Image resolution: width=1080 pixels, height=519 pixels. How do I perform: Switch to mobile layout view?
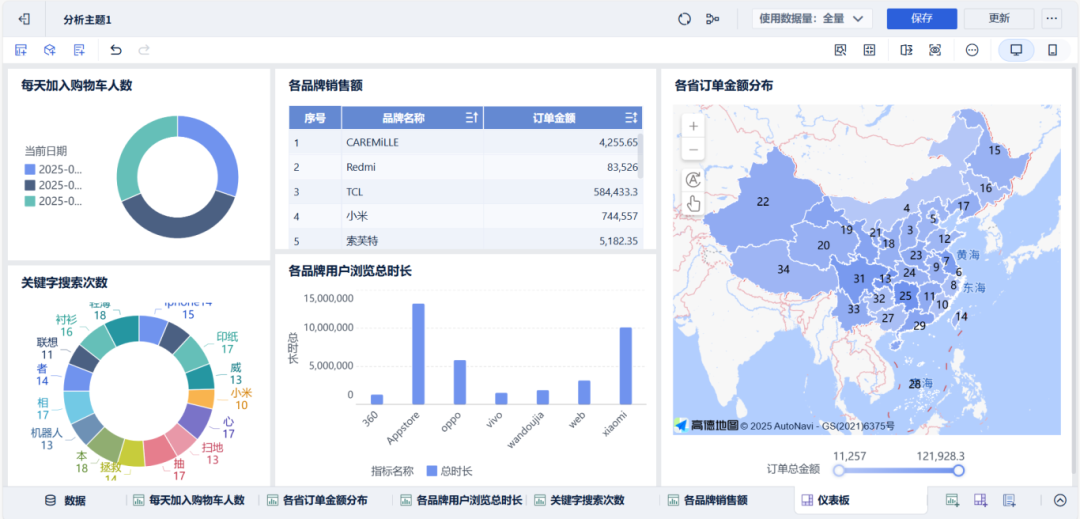[x=1052, y=50]
